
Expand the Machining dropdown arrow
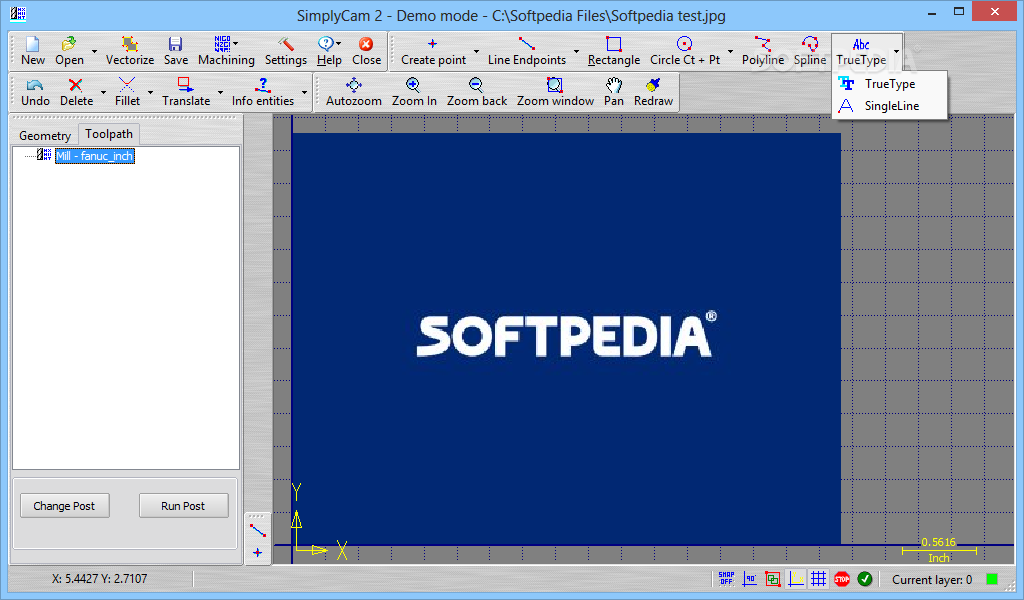[236, 43]
